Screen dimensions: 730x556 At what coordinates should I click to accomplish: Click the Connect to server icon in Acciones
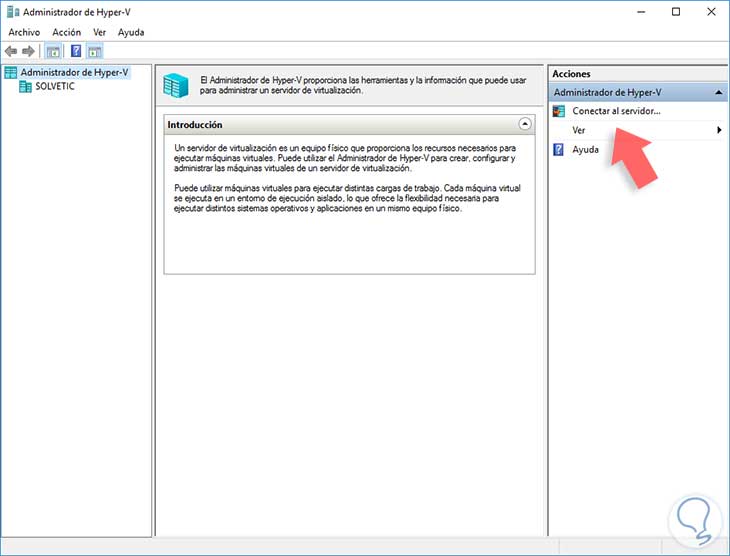coord(559,111)
